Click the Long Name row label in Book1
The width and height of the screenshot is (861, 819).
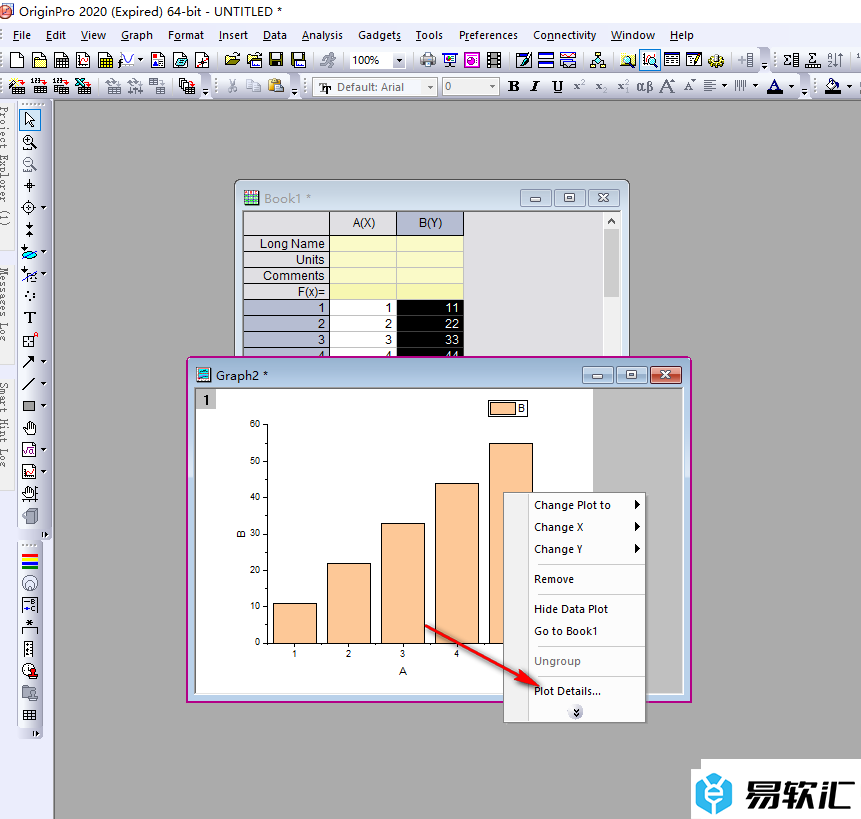tap(287, 243)
